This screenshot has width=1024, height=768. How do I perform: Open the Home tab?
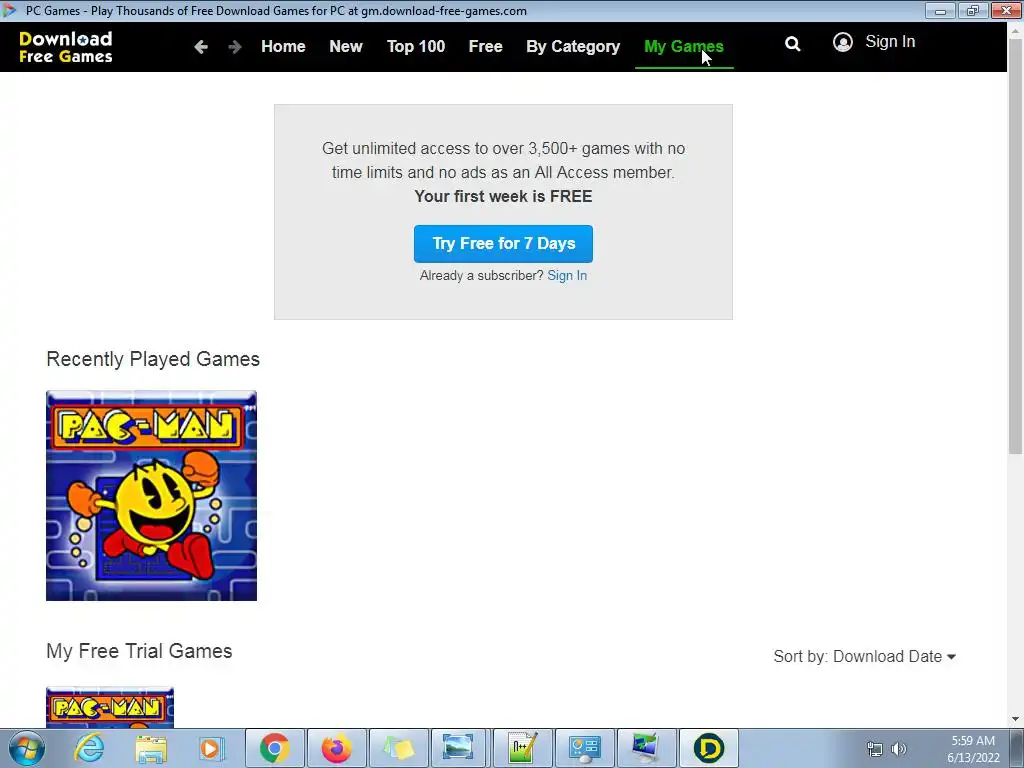pos(283,46)
